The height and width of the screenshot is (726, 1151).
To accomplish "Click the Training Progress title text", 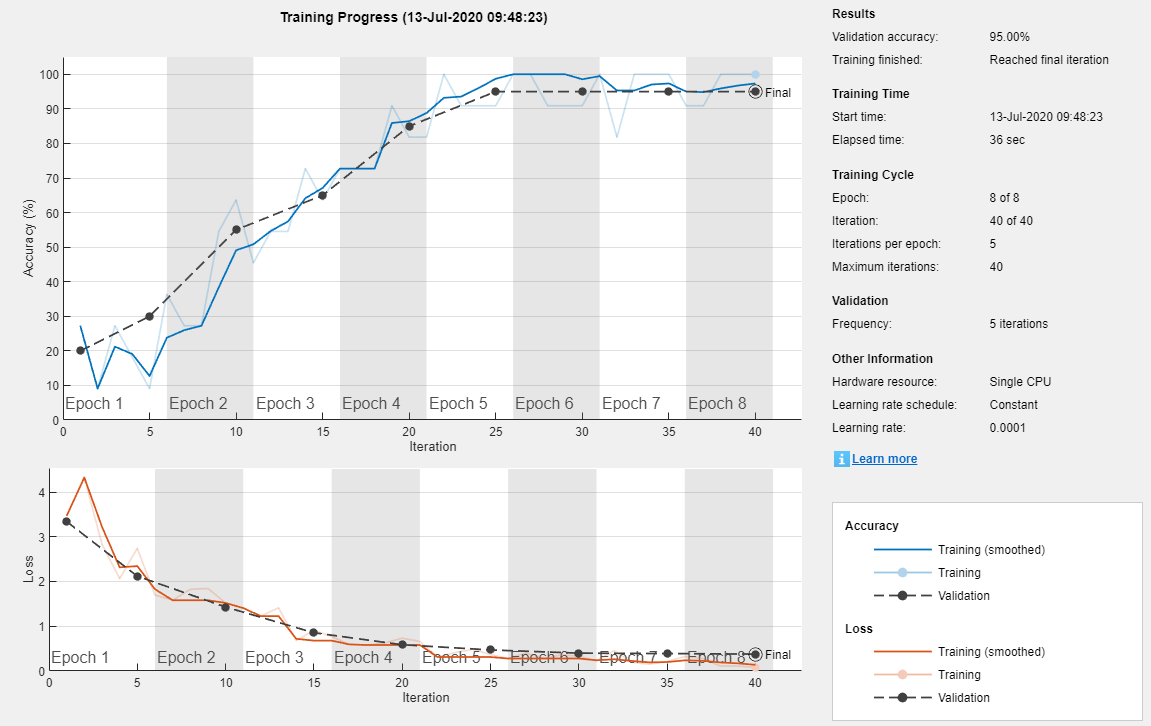I will 414,18.
